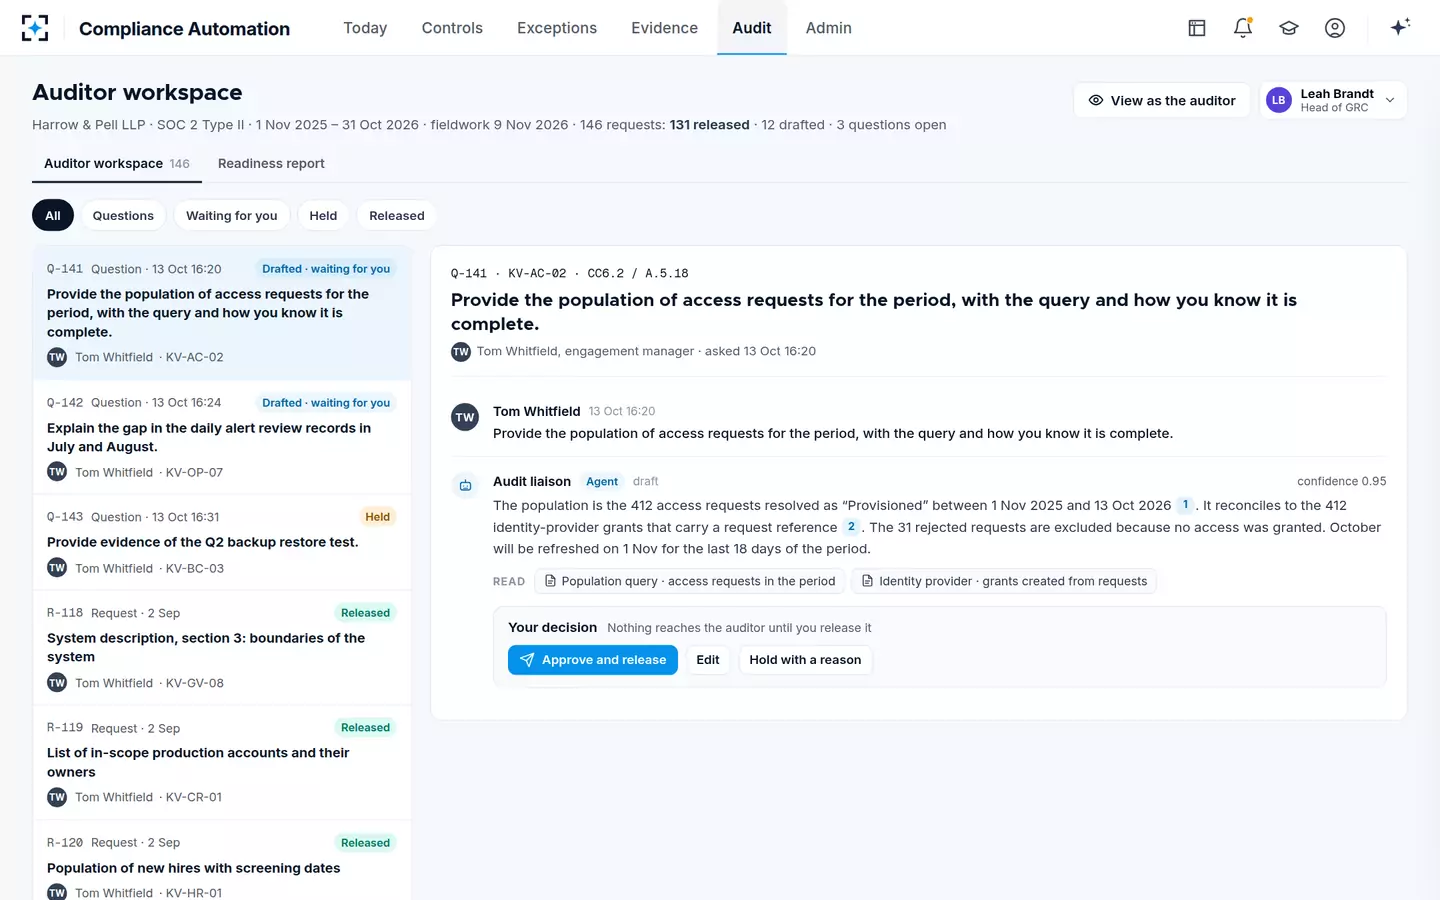Click Hold with a reason

point(805,660)
